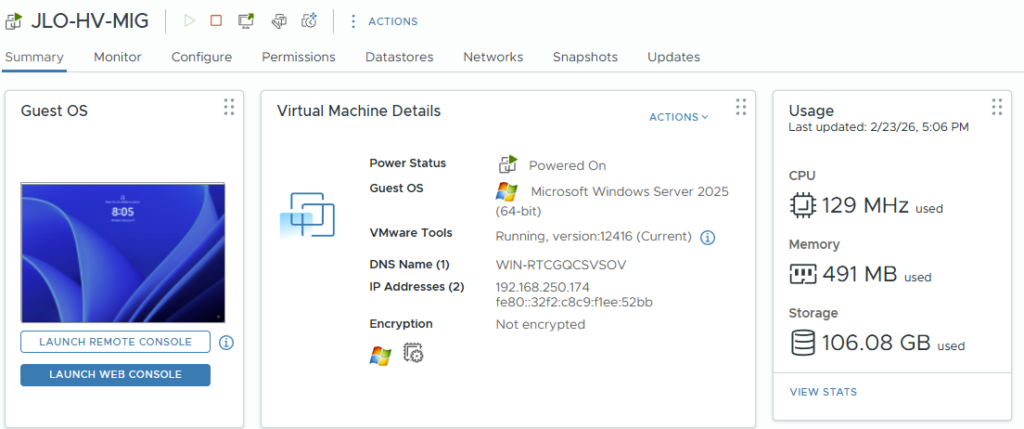The image size is (1024, 429).
Task: Expand ACTIONS dropdown in Virtual Machine Details
Action: pyautogui.click(x=678, y=117)
